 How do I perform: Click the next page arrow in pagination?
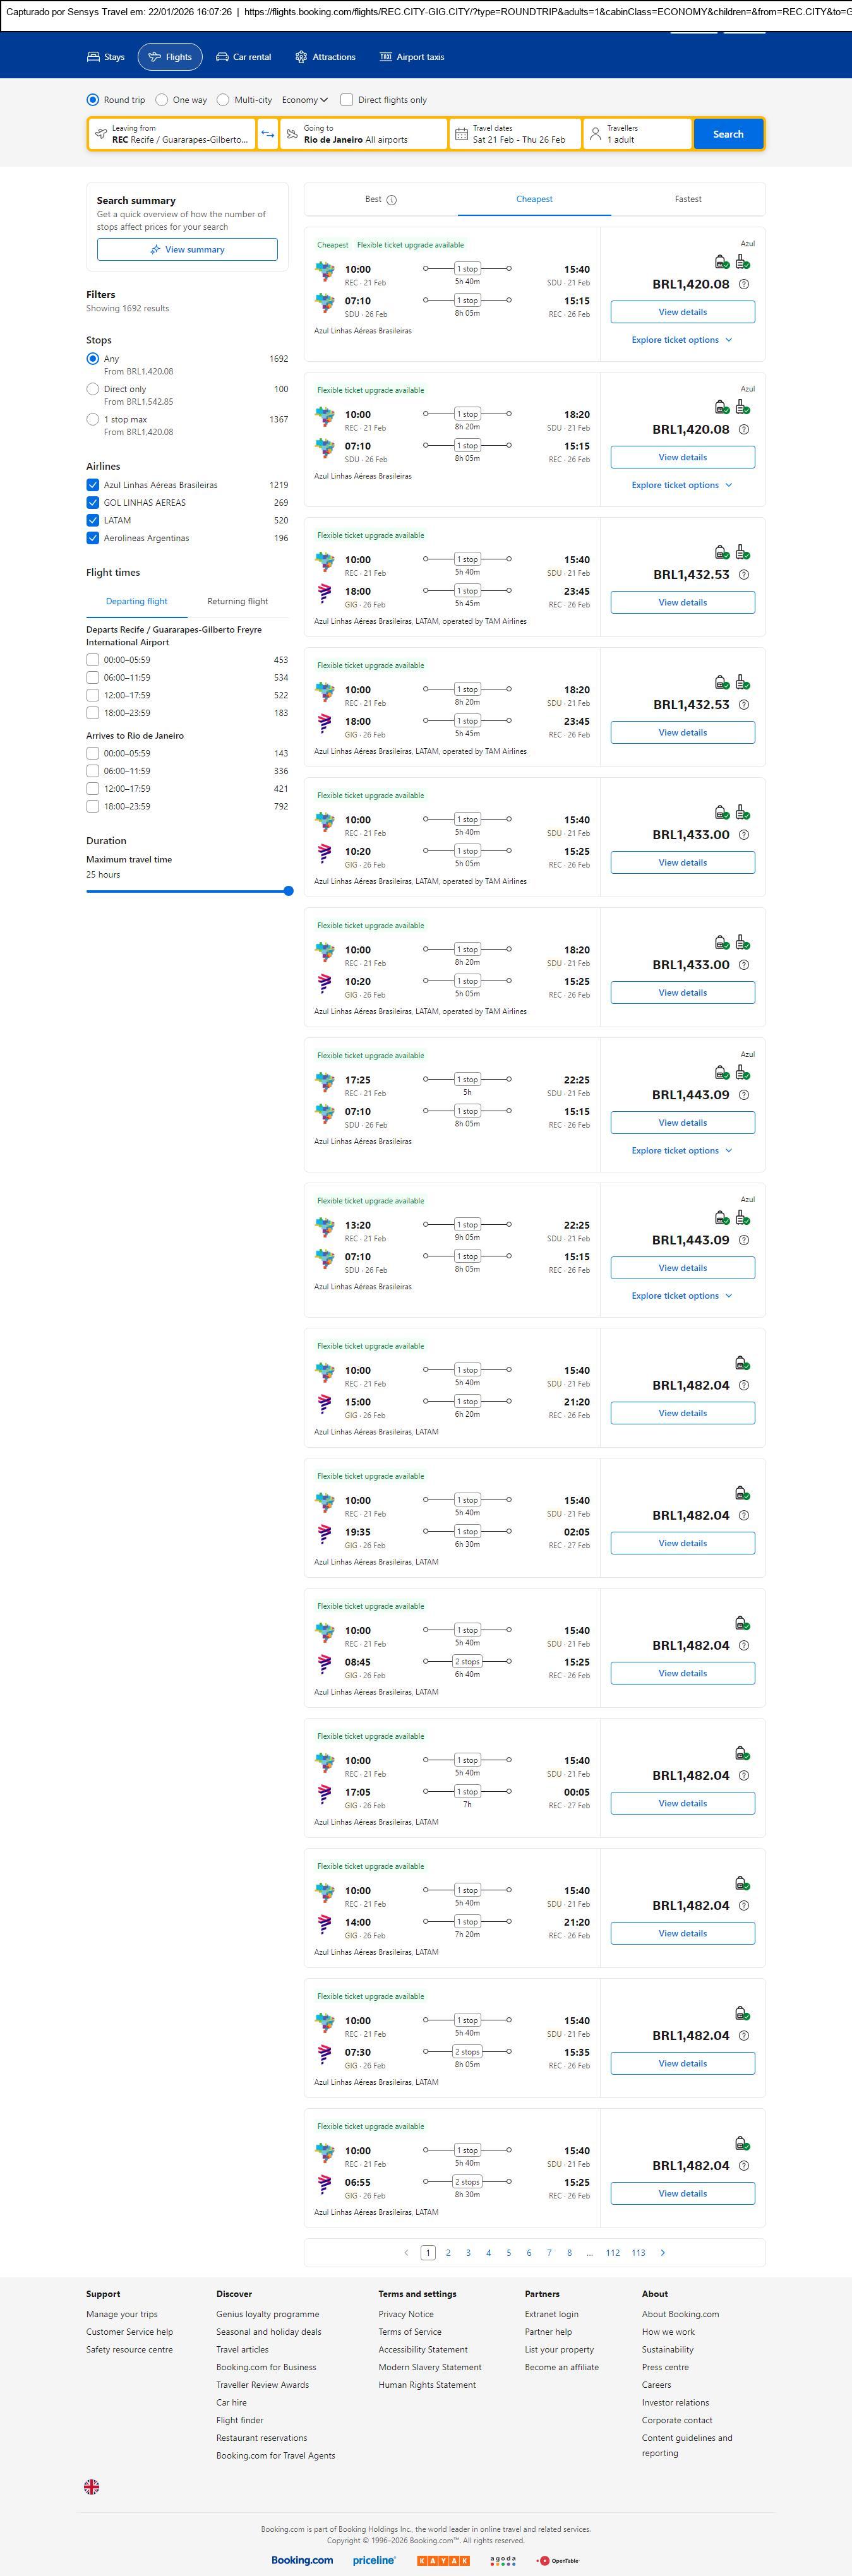(x=663, y=2253)
